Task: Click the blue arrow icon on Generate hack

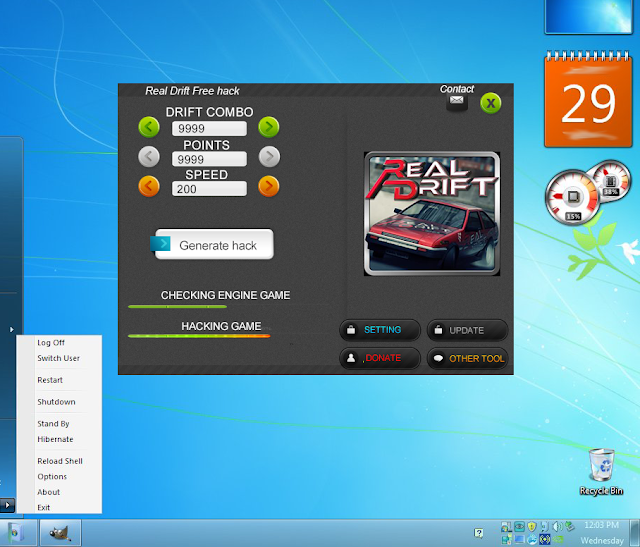Action: (x=160, y=244)
